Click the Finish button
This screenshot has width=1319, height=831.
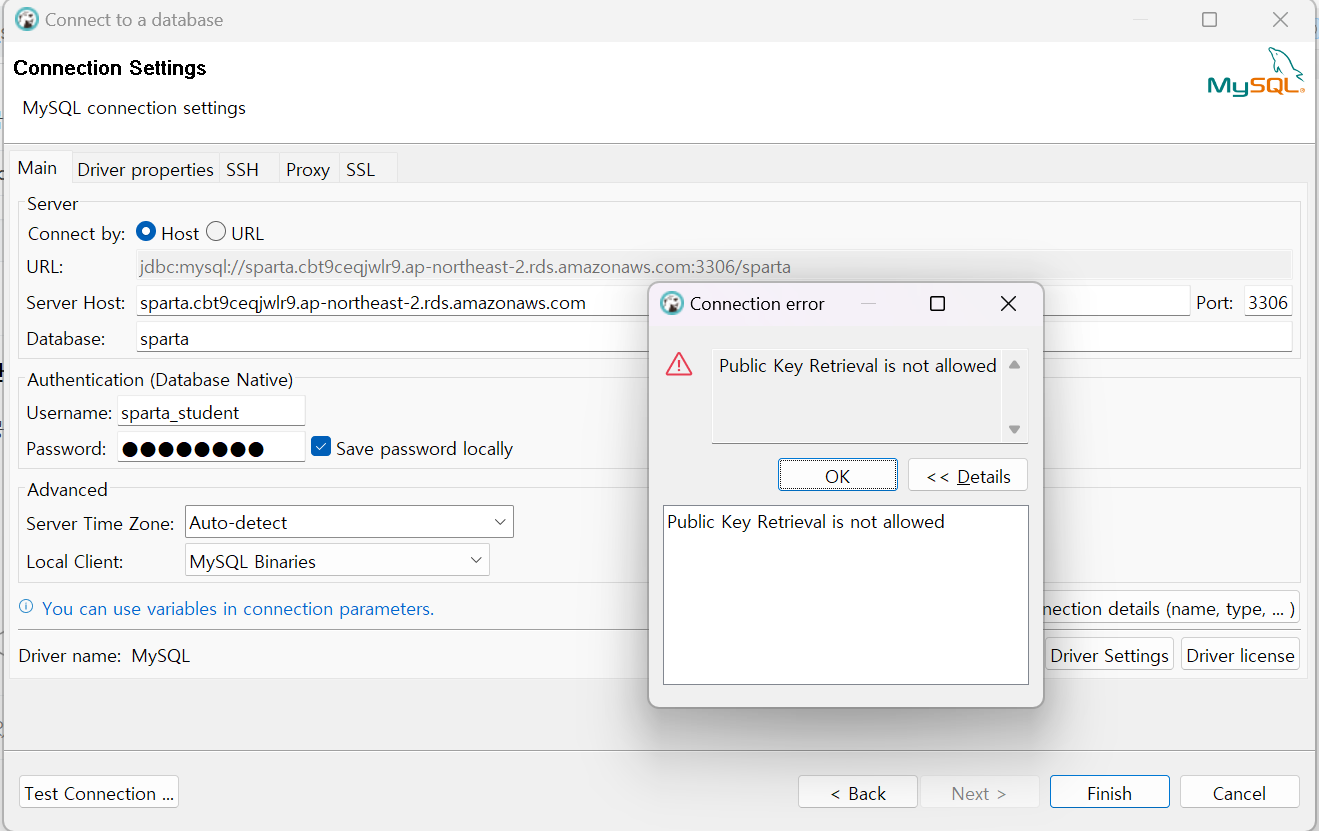pos(1110,793)
